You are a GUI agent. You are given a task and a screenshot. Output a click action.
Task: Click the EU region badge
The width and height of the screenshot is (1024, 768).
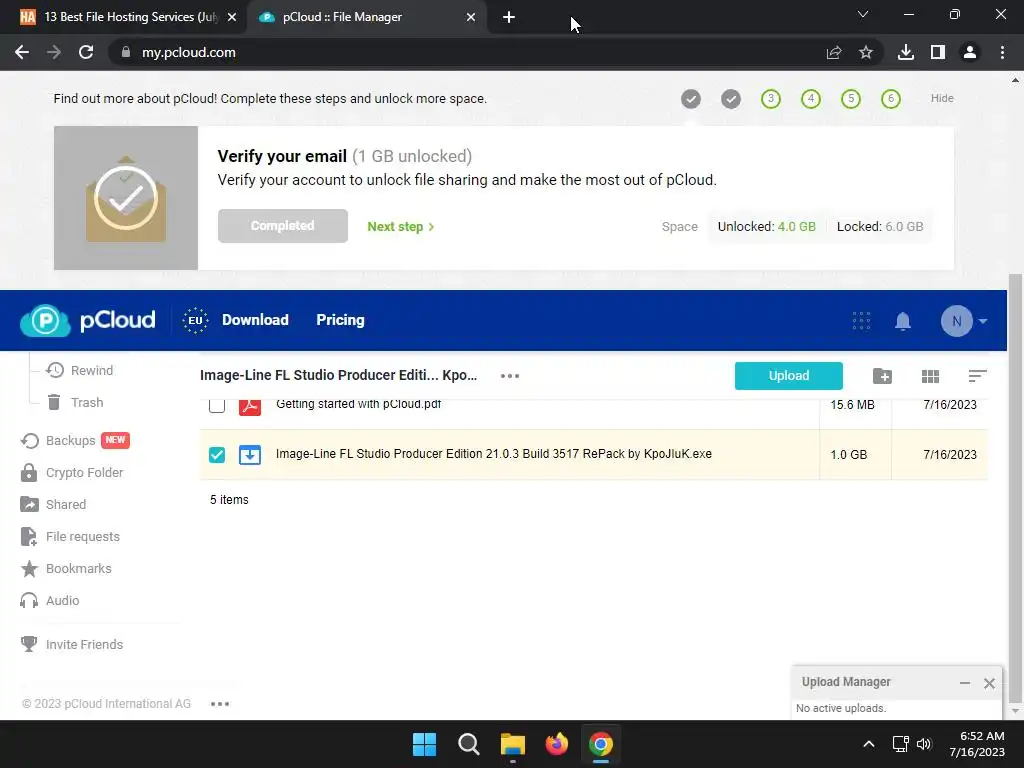[195, 320]
